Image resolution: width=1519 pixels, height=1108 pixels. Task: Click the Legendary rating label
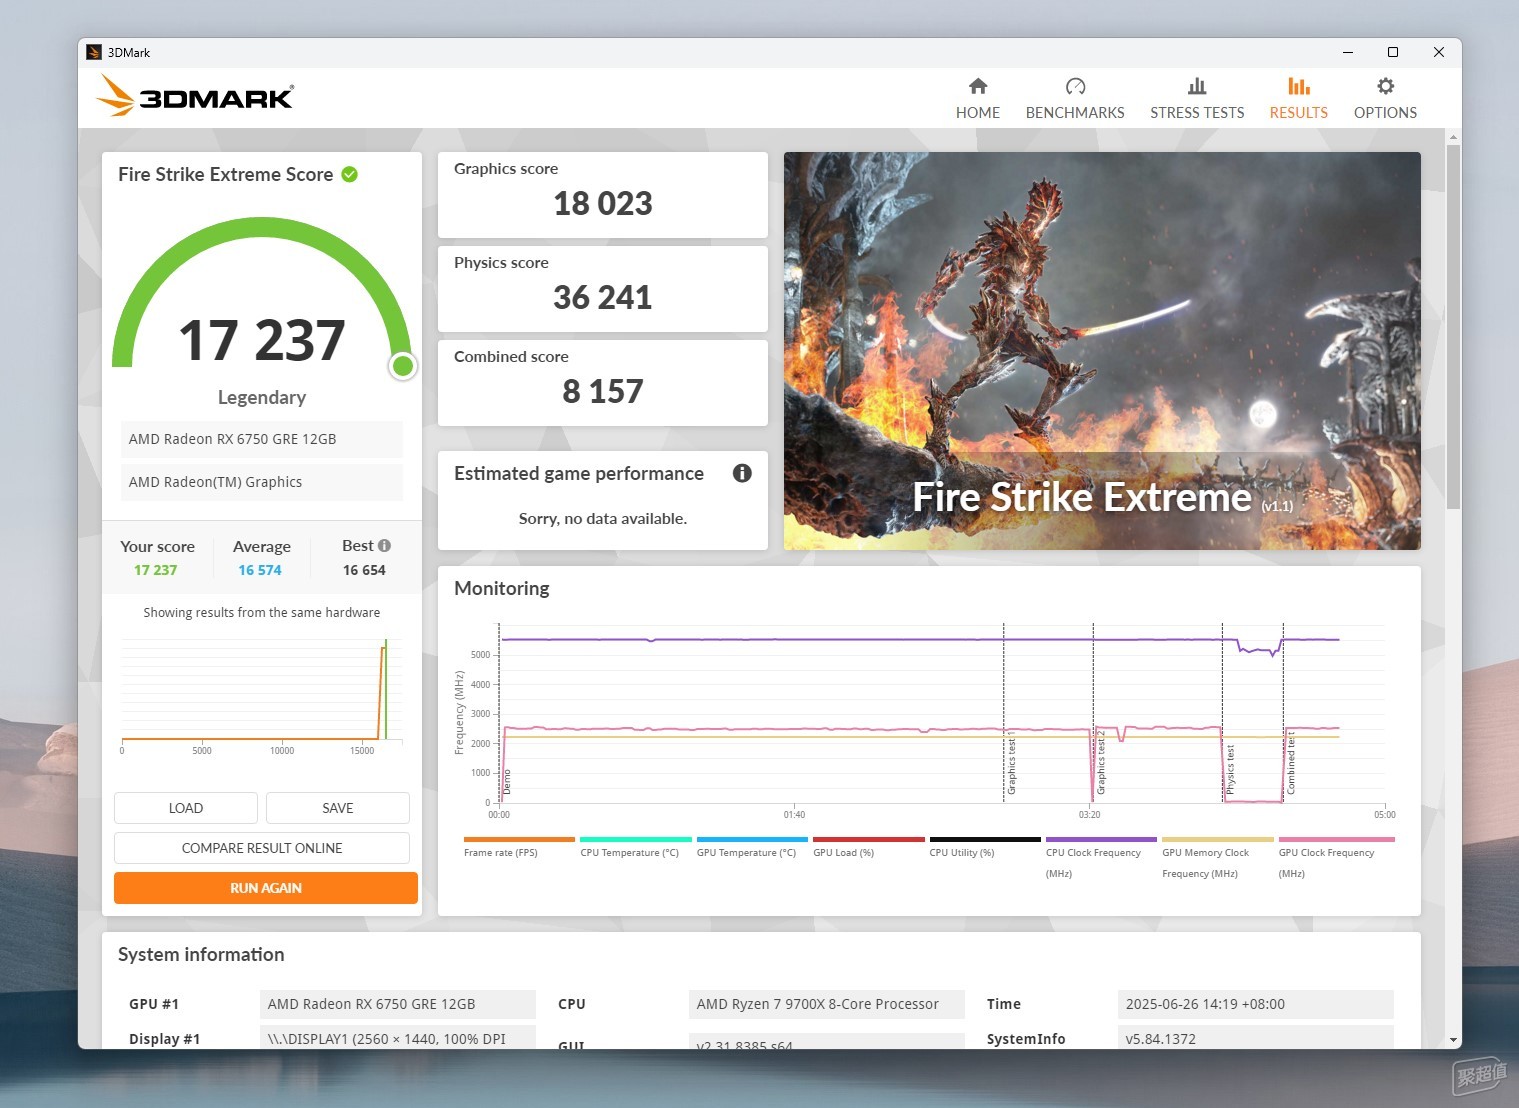(262, 397)
